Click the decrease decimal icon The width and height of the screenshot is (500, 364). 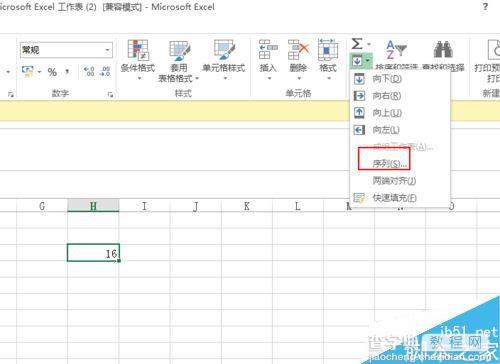pyautogui.click(x=105, y=72)
